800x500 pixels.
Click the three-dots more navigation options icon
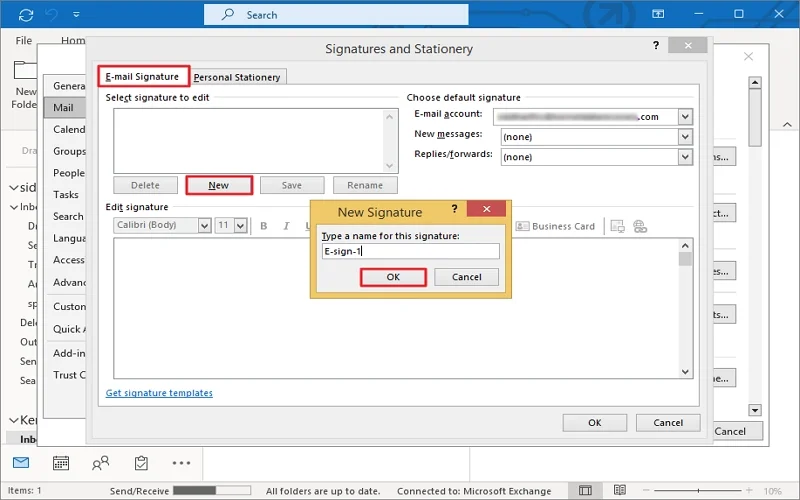pyautogui.click(x=181, y=463)
